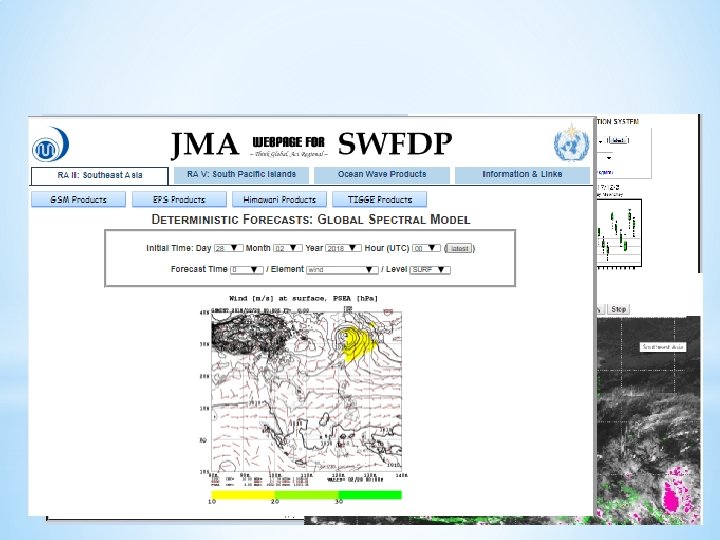Click the satellite image in background window

tap(649, 420)
